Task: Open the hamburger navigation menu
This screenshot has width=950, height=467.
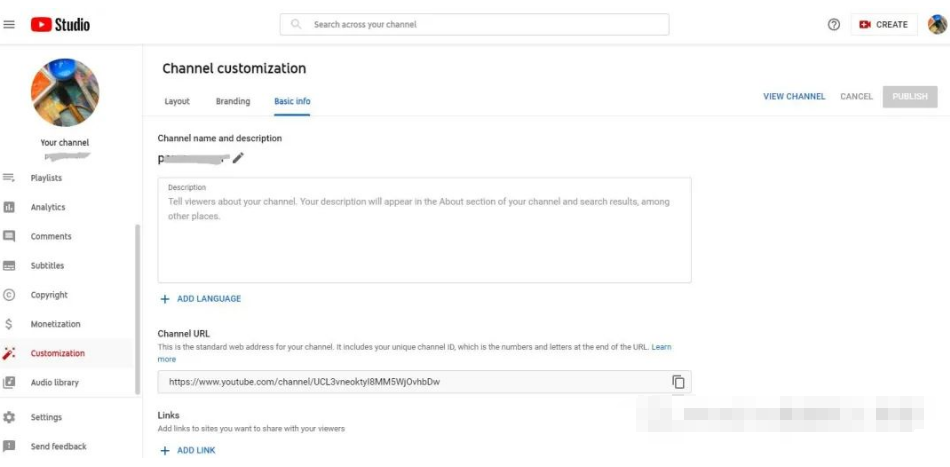Action: tap(10, 25)
